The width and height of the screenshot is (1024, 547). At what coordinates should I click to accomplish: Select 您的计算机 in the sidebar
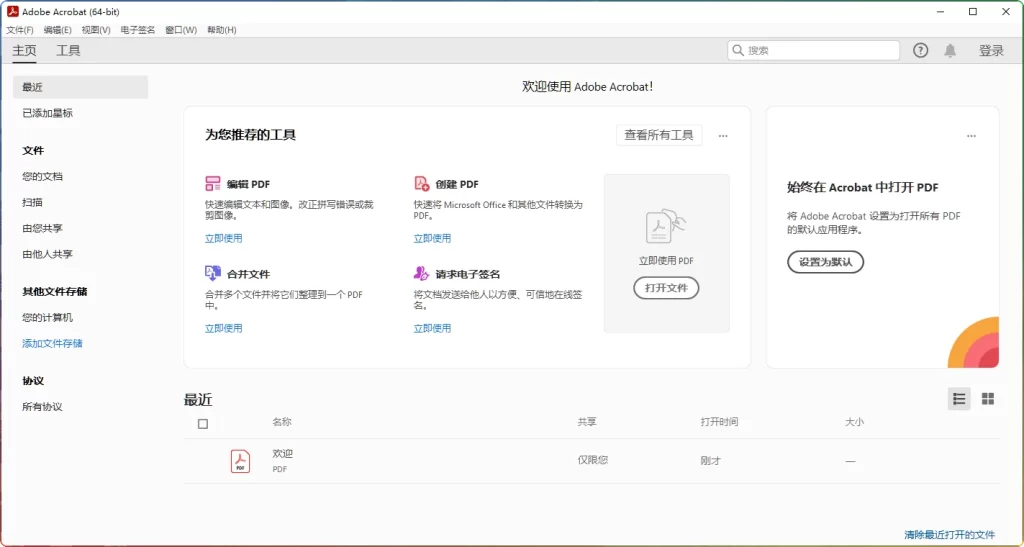(48, 318)
